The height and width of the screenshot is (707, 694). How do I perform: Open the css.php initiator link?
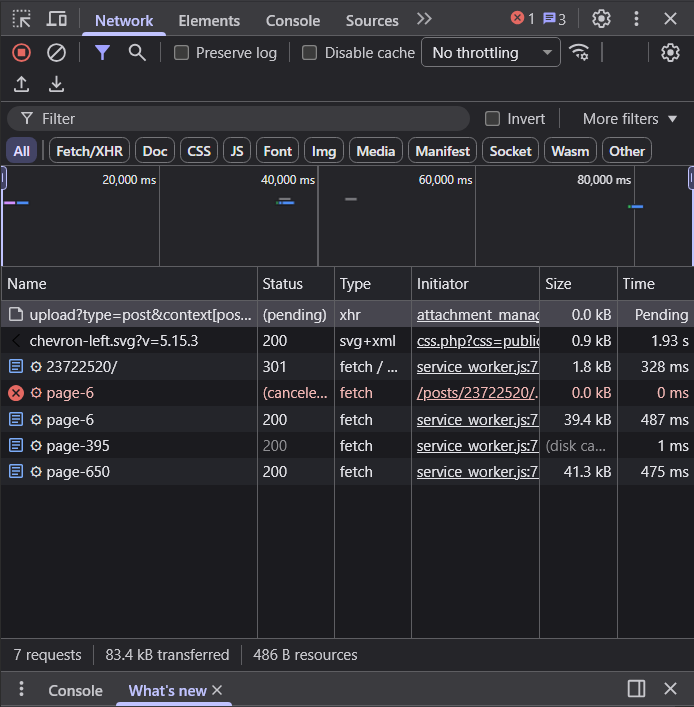(478, 341)
